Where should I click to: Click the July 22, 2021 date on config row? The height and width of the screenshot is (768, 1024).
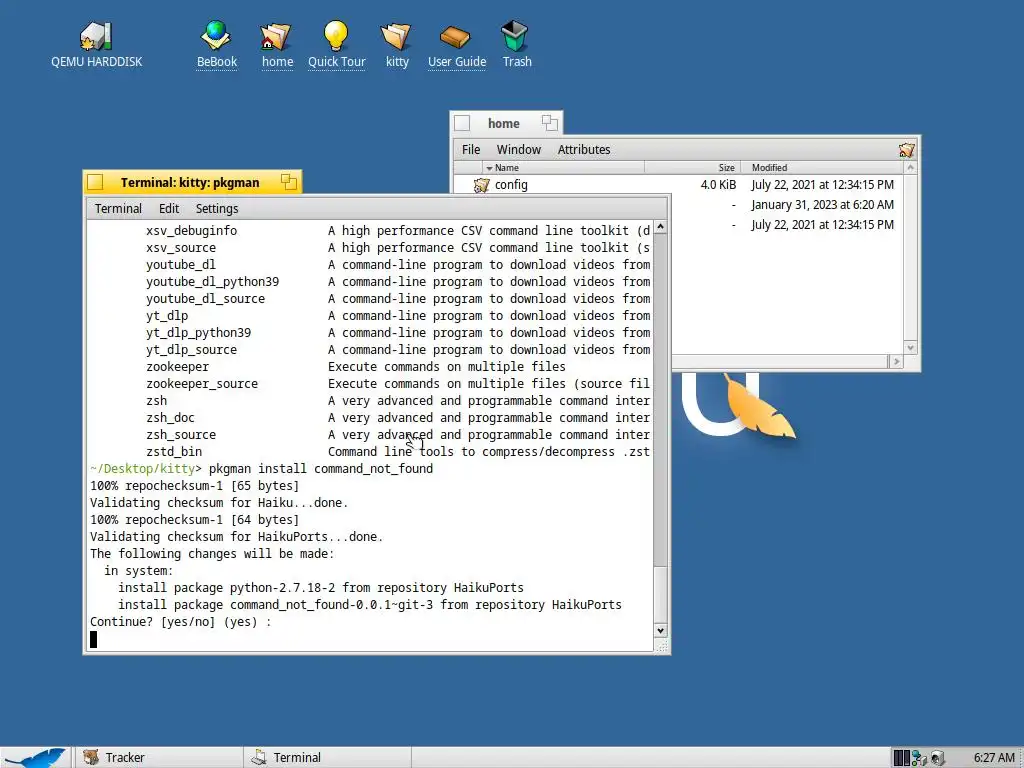point(822,185)
